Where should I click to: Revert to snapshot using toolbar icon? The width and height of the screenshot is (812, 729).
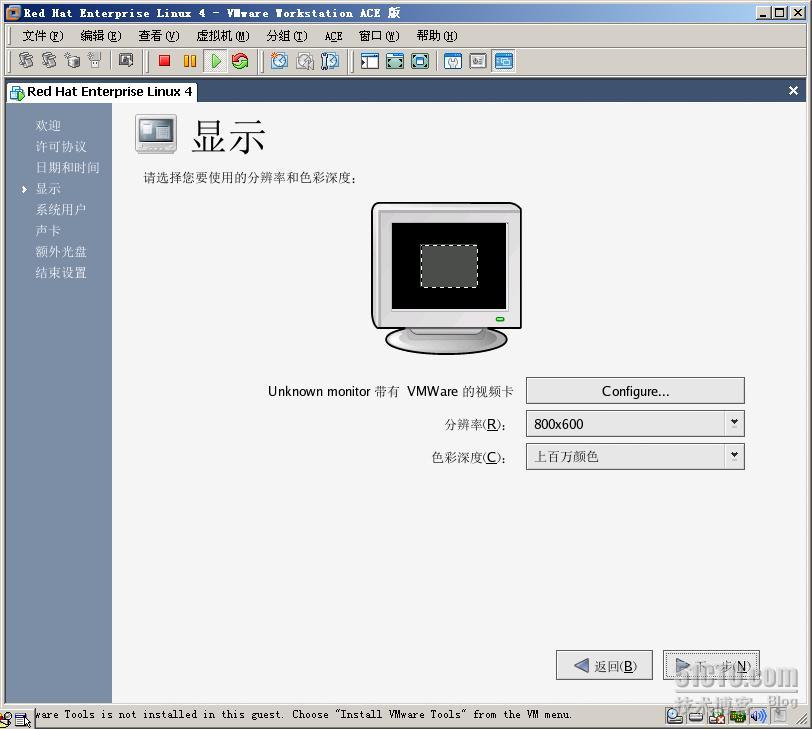(305, 61)
